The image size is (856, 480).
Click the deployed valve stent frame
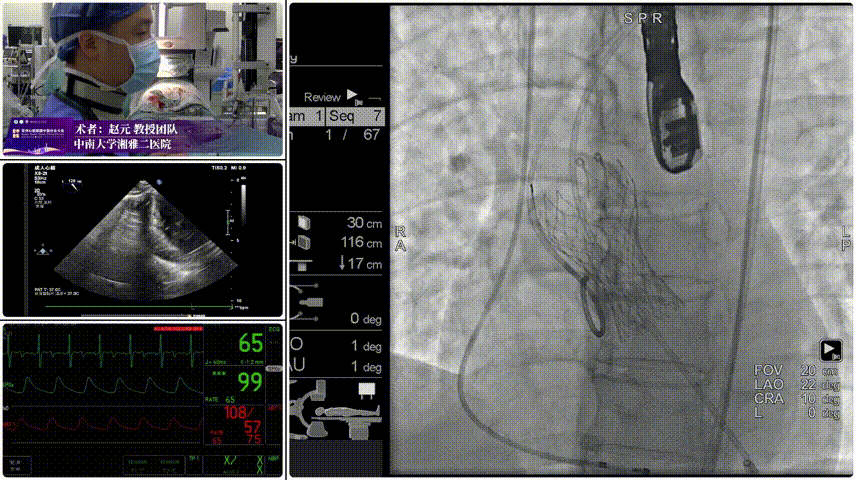pyautogui.click(x=606, y=246)
